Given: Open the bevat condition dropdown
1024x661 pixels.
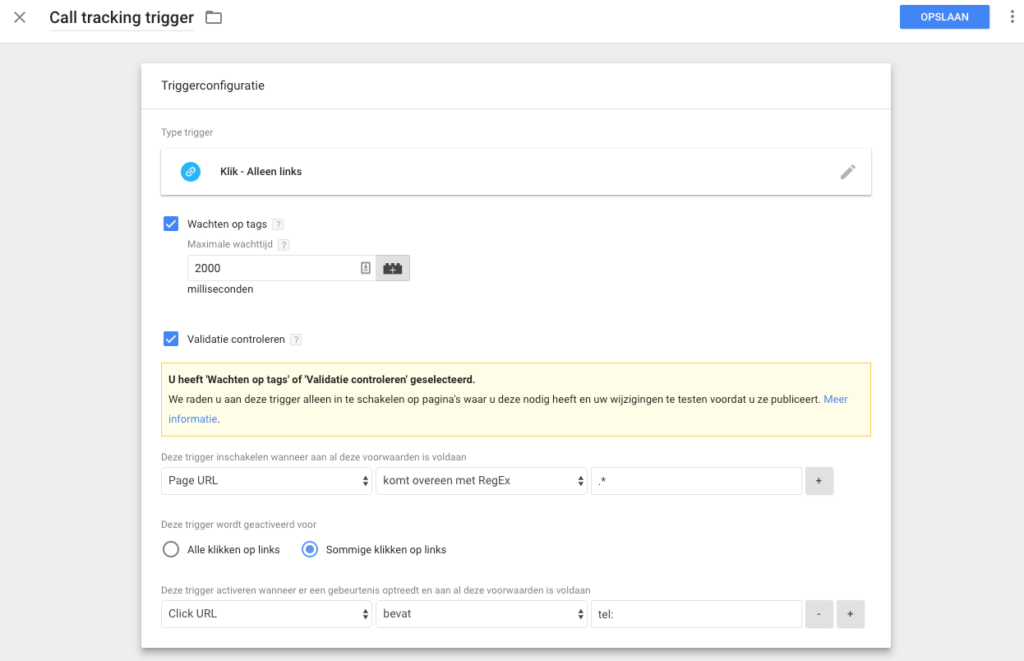Looking at the screenshot, I should click(x=481, y=614).
